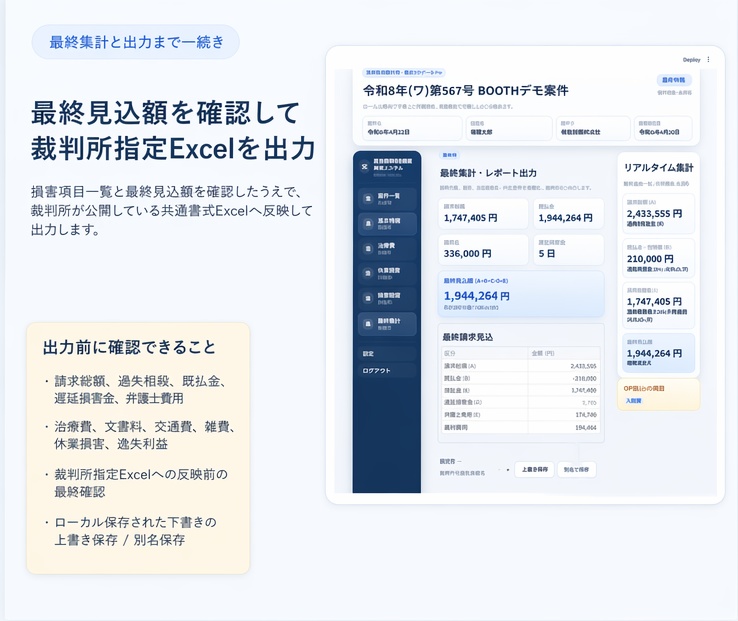The height and width of the screenshot is (621, 738).
Task: Click the case title 令和8年(ワ)第567号 BOOTHデモ案件
Action: point(465,90)
